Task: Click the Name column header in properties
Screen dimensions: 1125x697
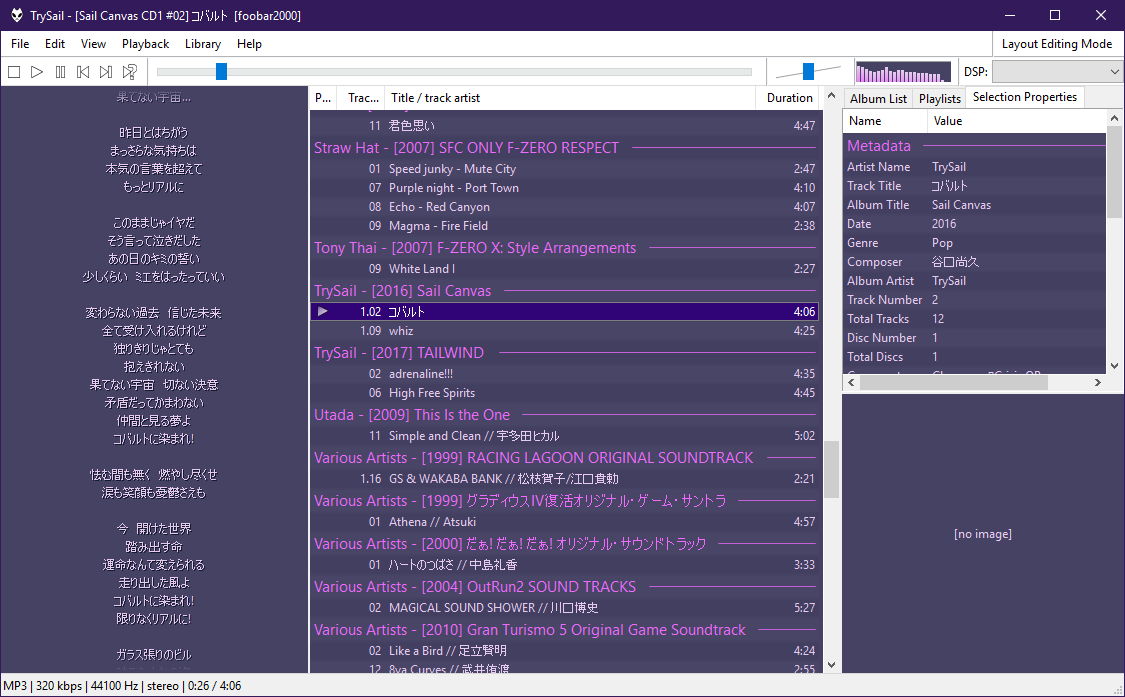Action: coord(885,121)
